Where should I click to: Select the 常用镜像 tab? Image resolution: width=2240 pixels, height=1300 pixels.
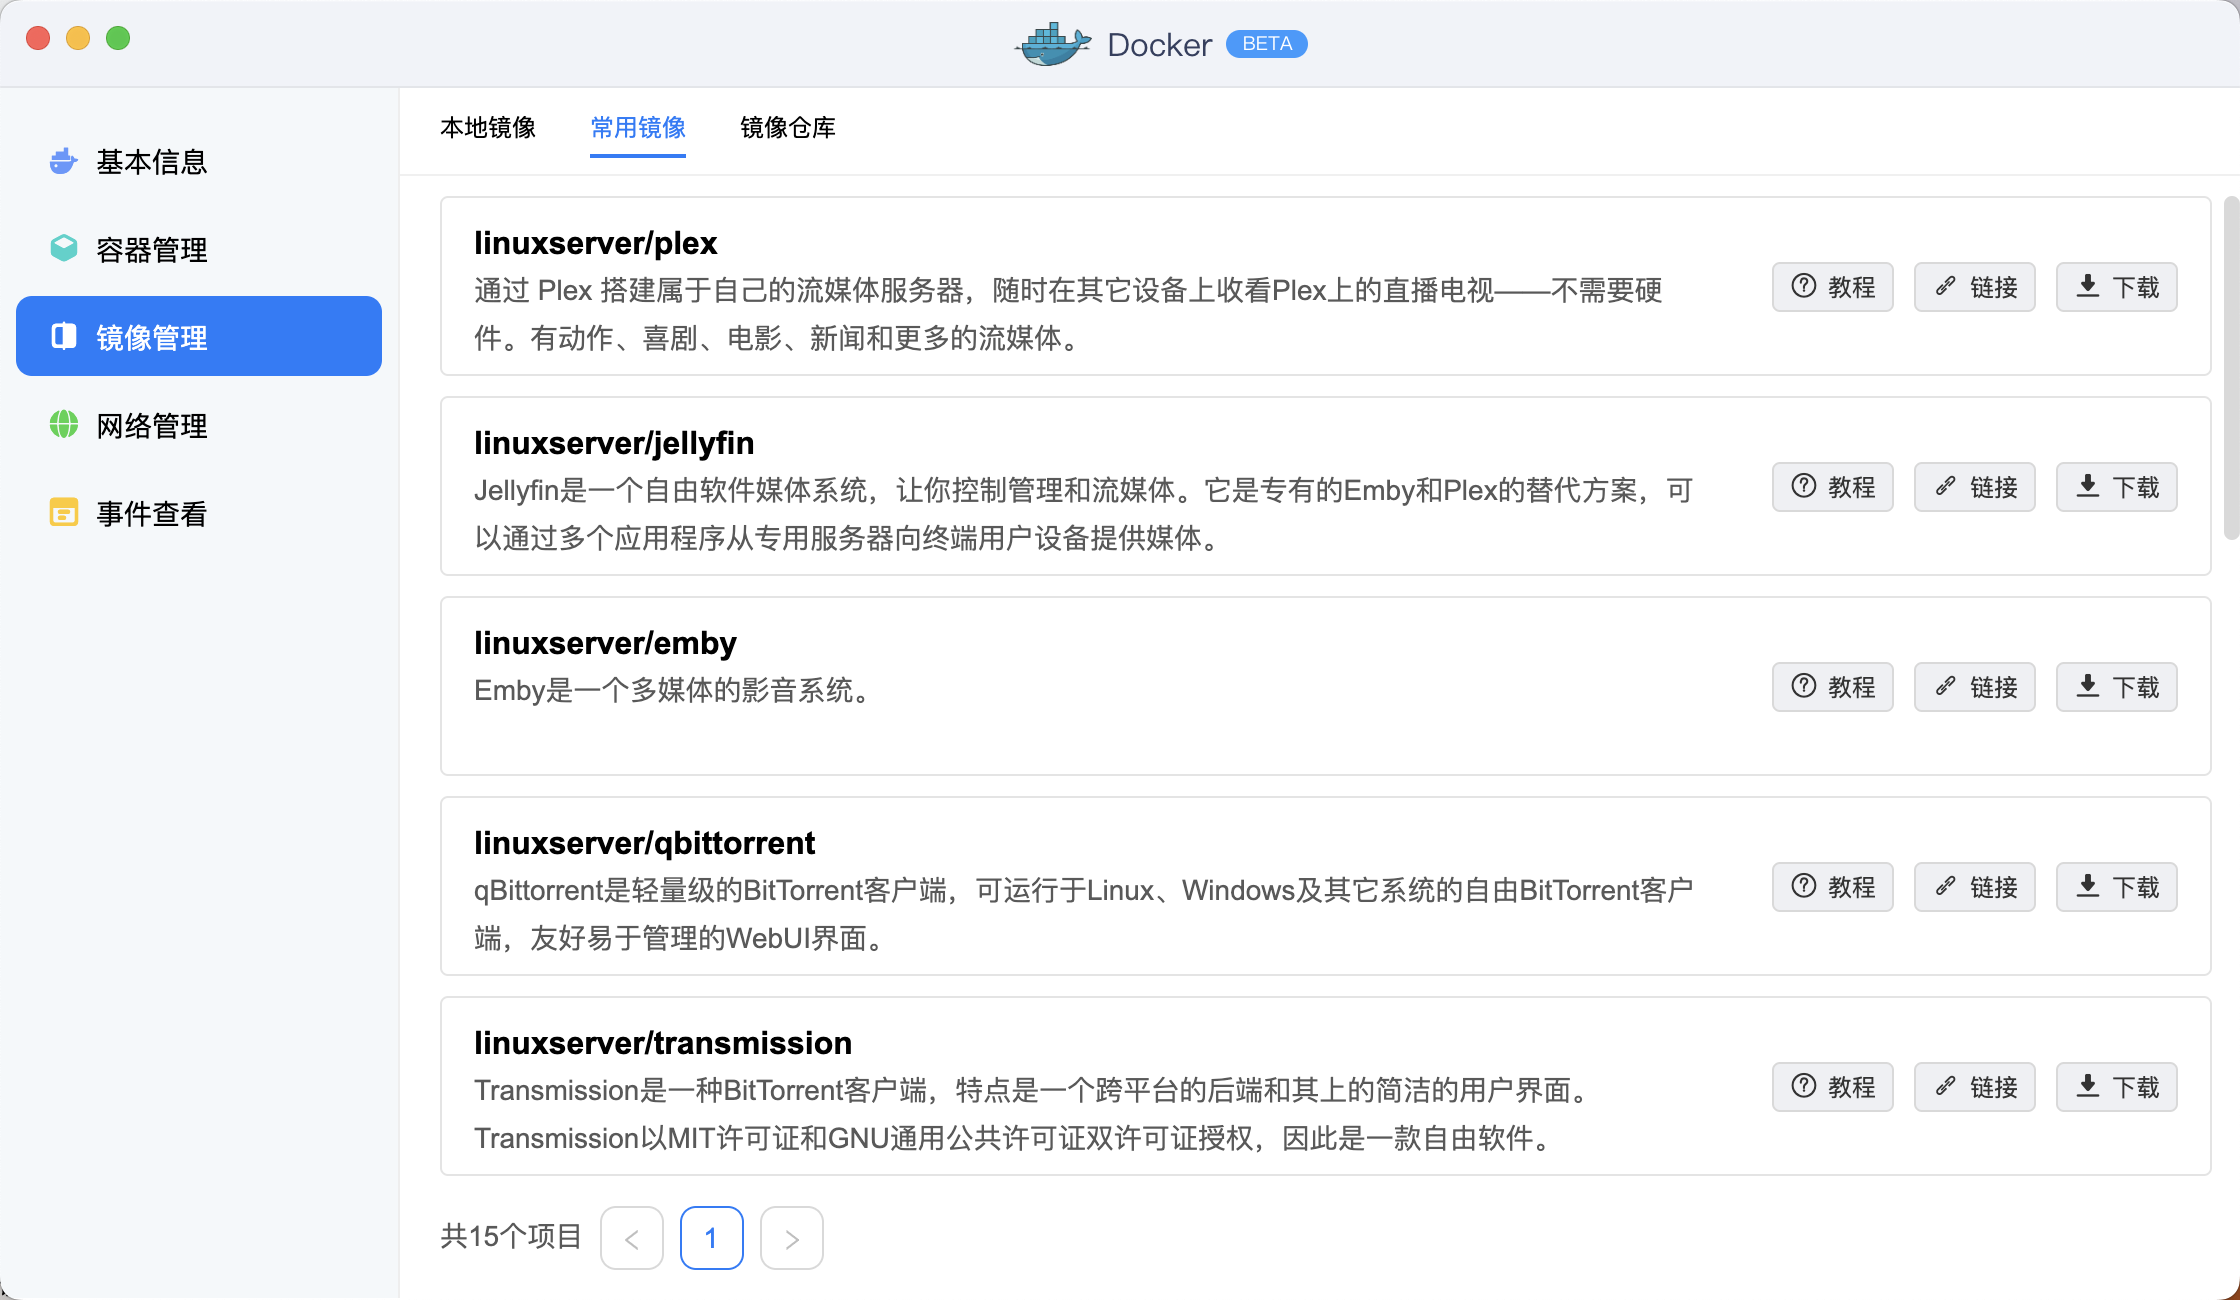[638, 128]
